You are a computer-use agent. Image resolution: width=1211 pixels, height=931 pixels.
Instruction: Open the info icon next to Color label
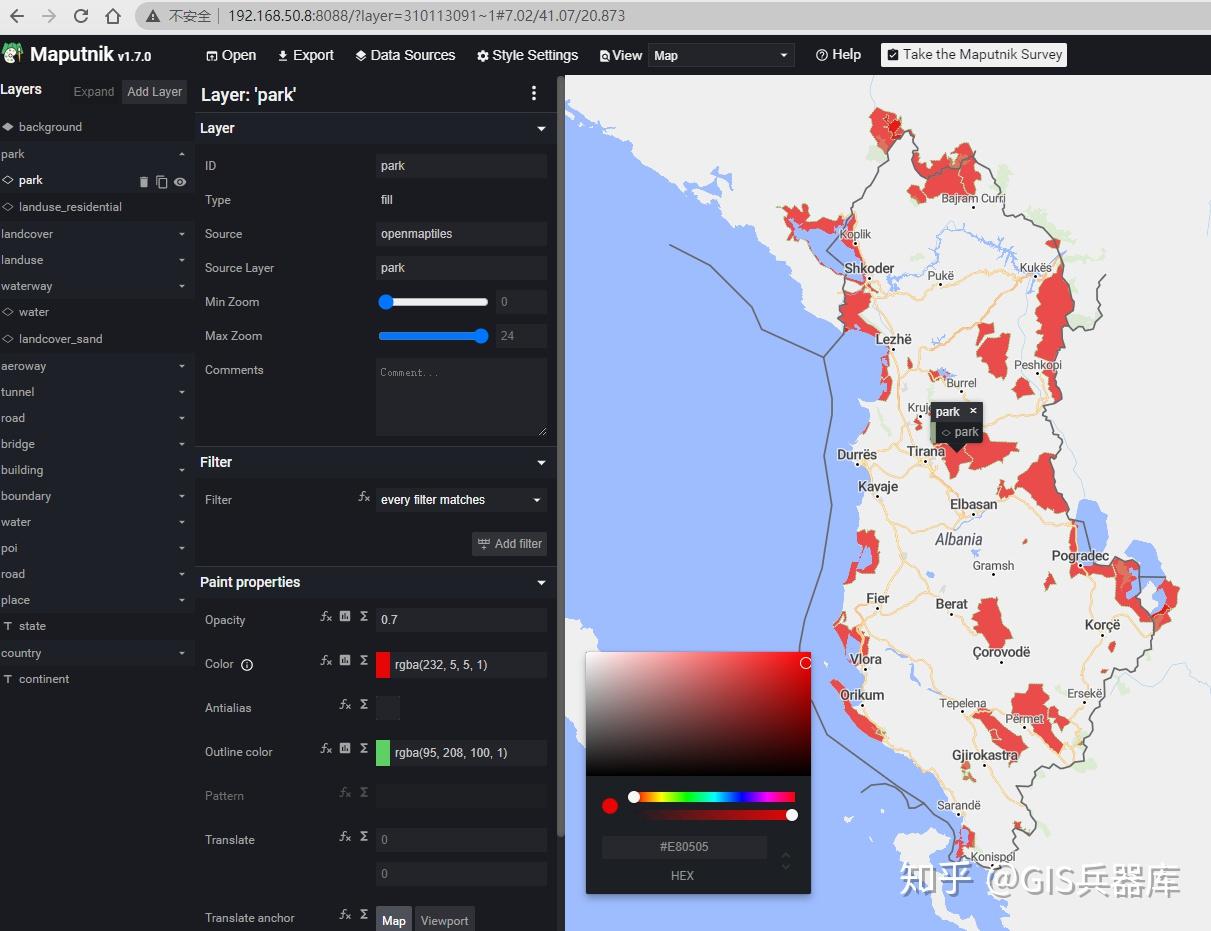[247, 665]
